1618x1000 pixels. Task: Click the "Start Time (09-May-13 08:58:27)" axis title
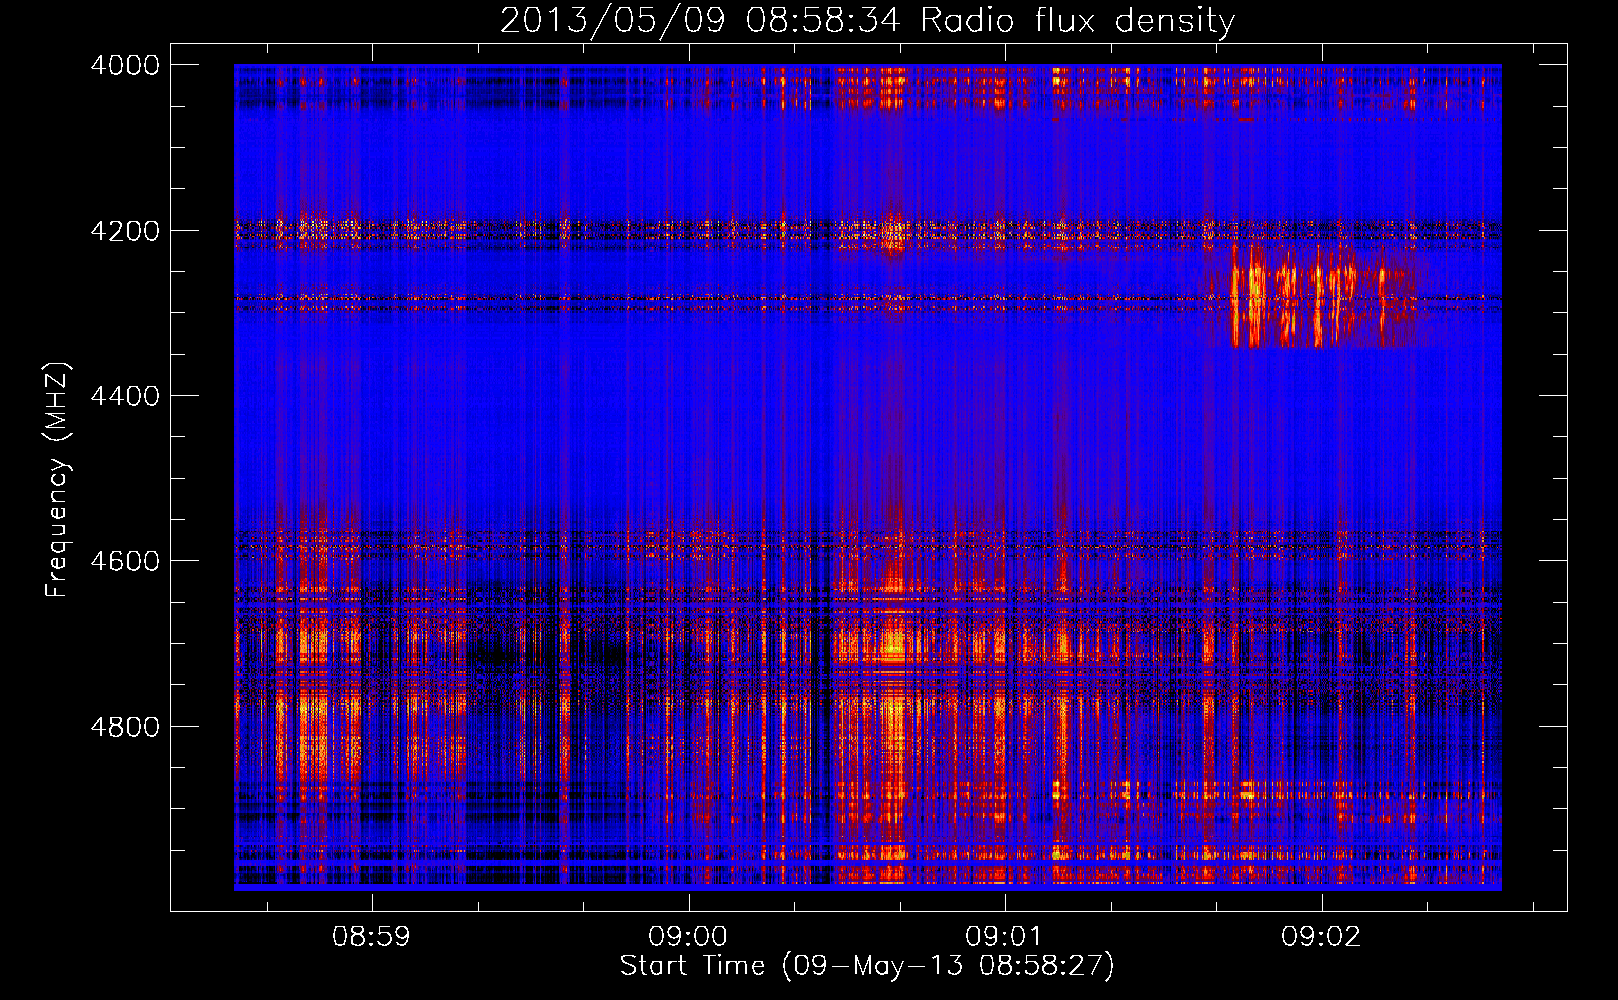point(867,966)
